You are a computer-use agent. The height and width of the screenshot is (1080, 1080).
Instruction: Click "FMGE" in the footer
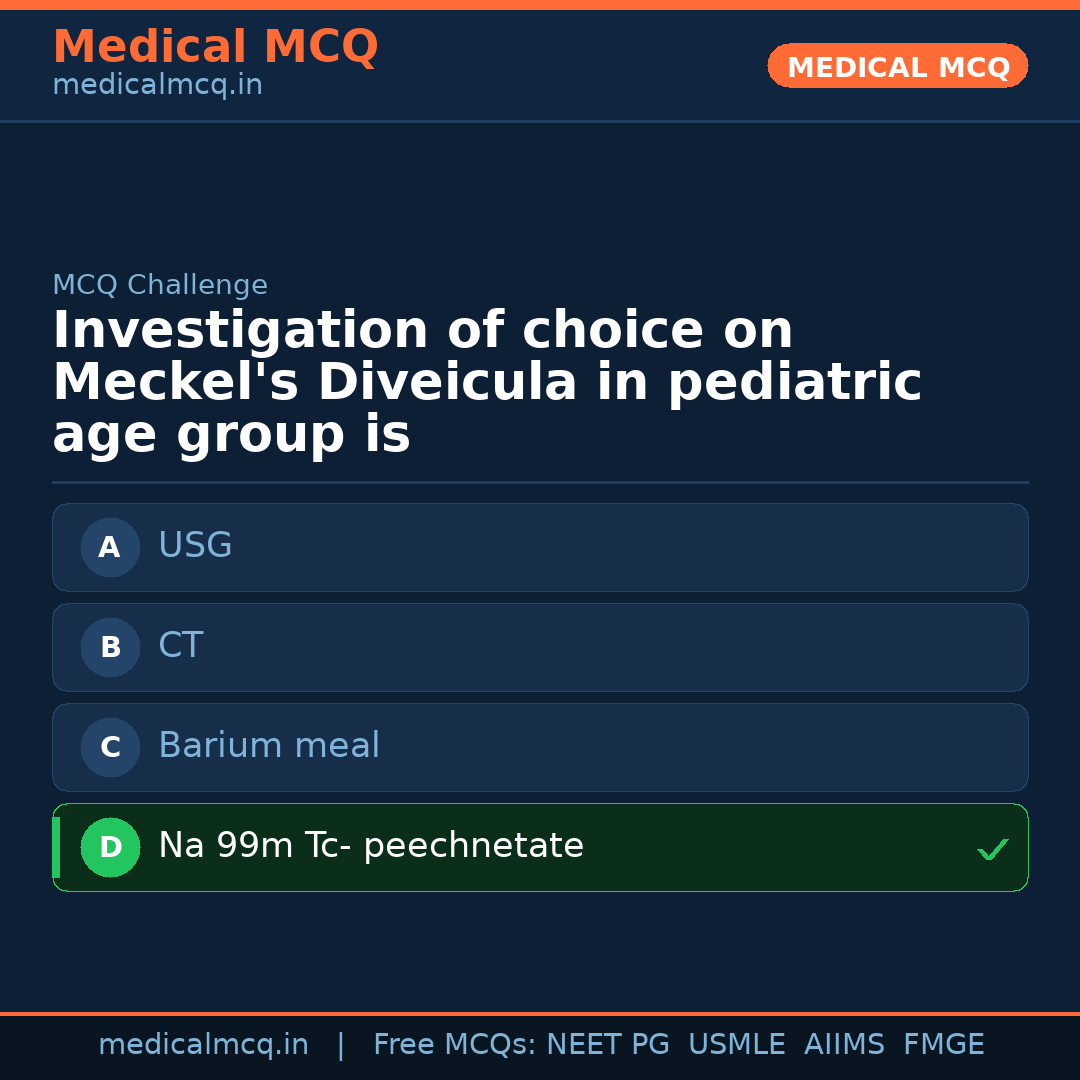point(943,1045)
